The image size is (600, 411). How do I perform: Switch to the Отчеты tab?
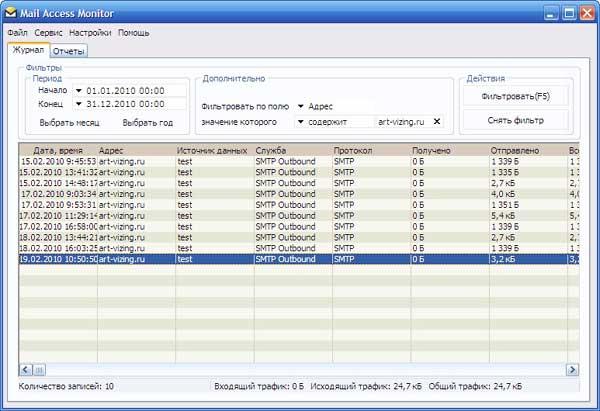click(x=68, y=51)
